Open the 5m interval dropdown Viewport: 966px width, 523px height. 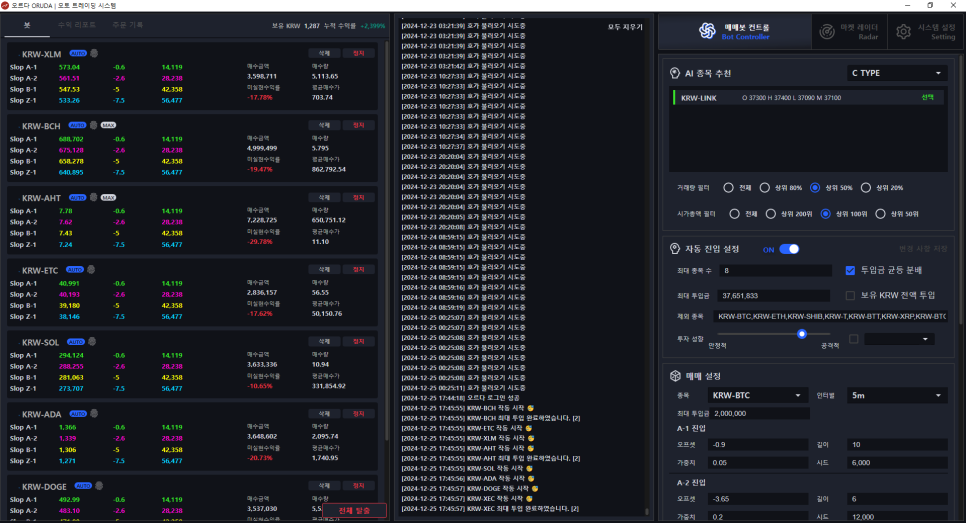(x=896, y=396)
